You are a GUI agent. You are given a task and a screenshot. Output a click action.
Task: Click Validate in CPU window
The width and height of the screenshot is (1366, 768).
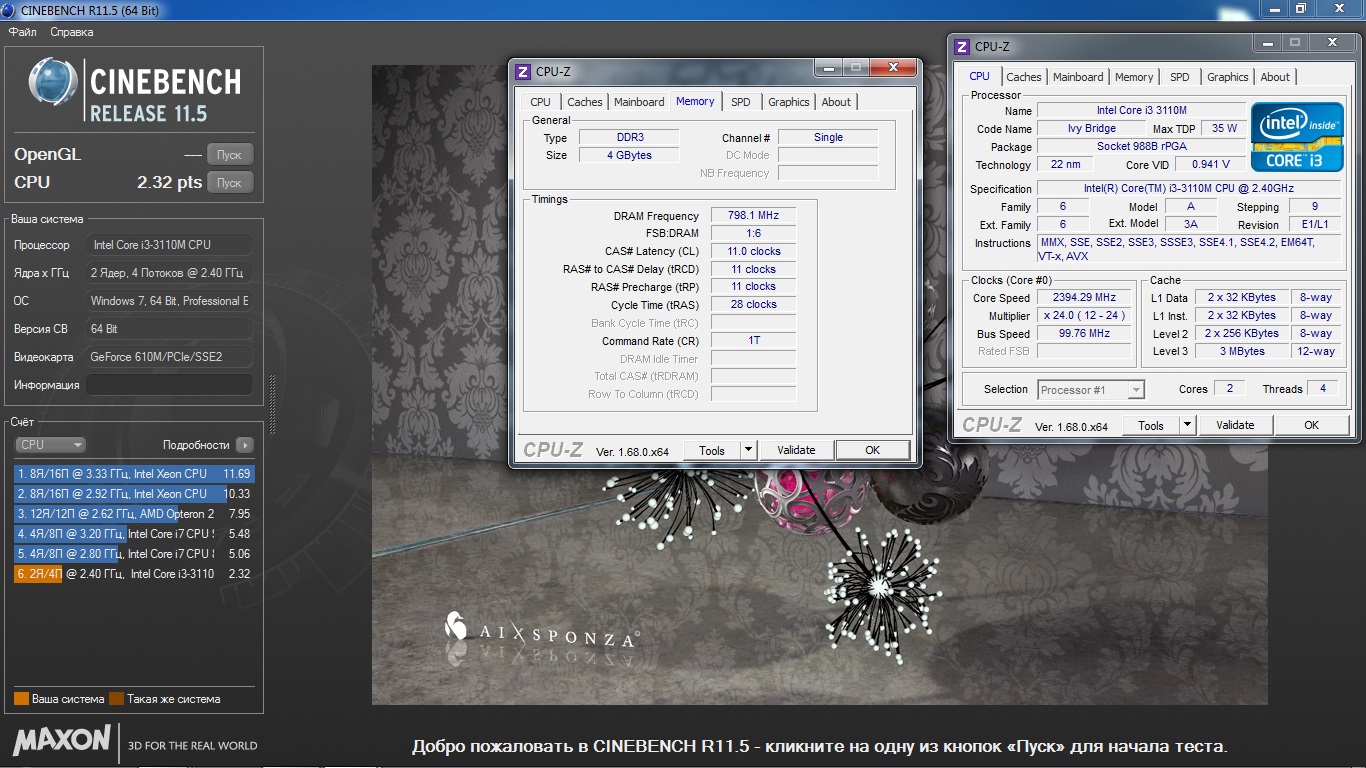click(x=1235, y=425)
